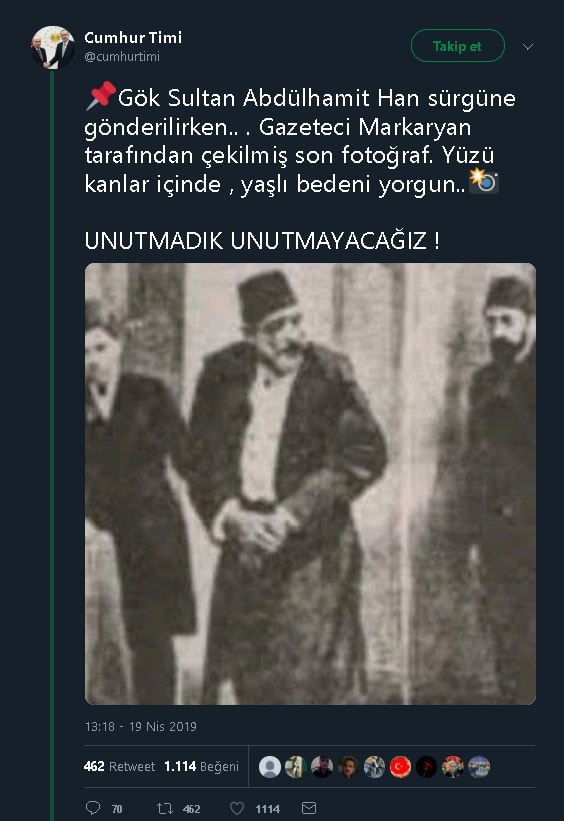Click the last liker avatar in row
This screenshot has width=564, height=821.
[479, 767]
